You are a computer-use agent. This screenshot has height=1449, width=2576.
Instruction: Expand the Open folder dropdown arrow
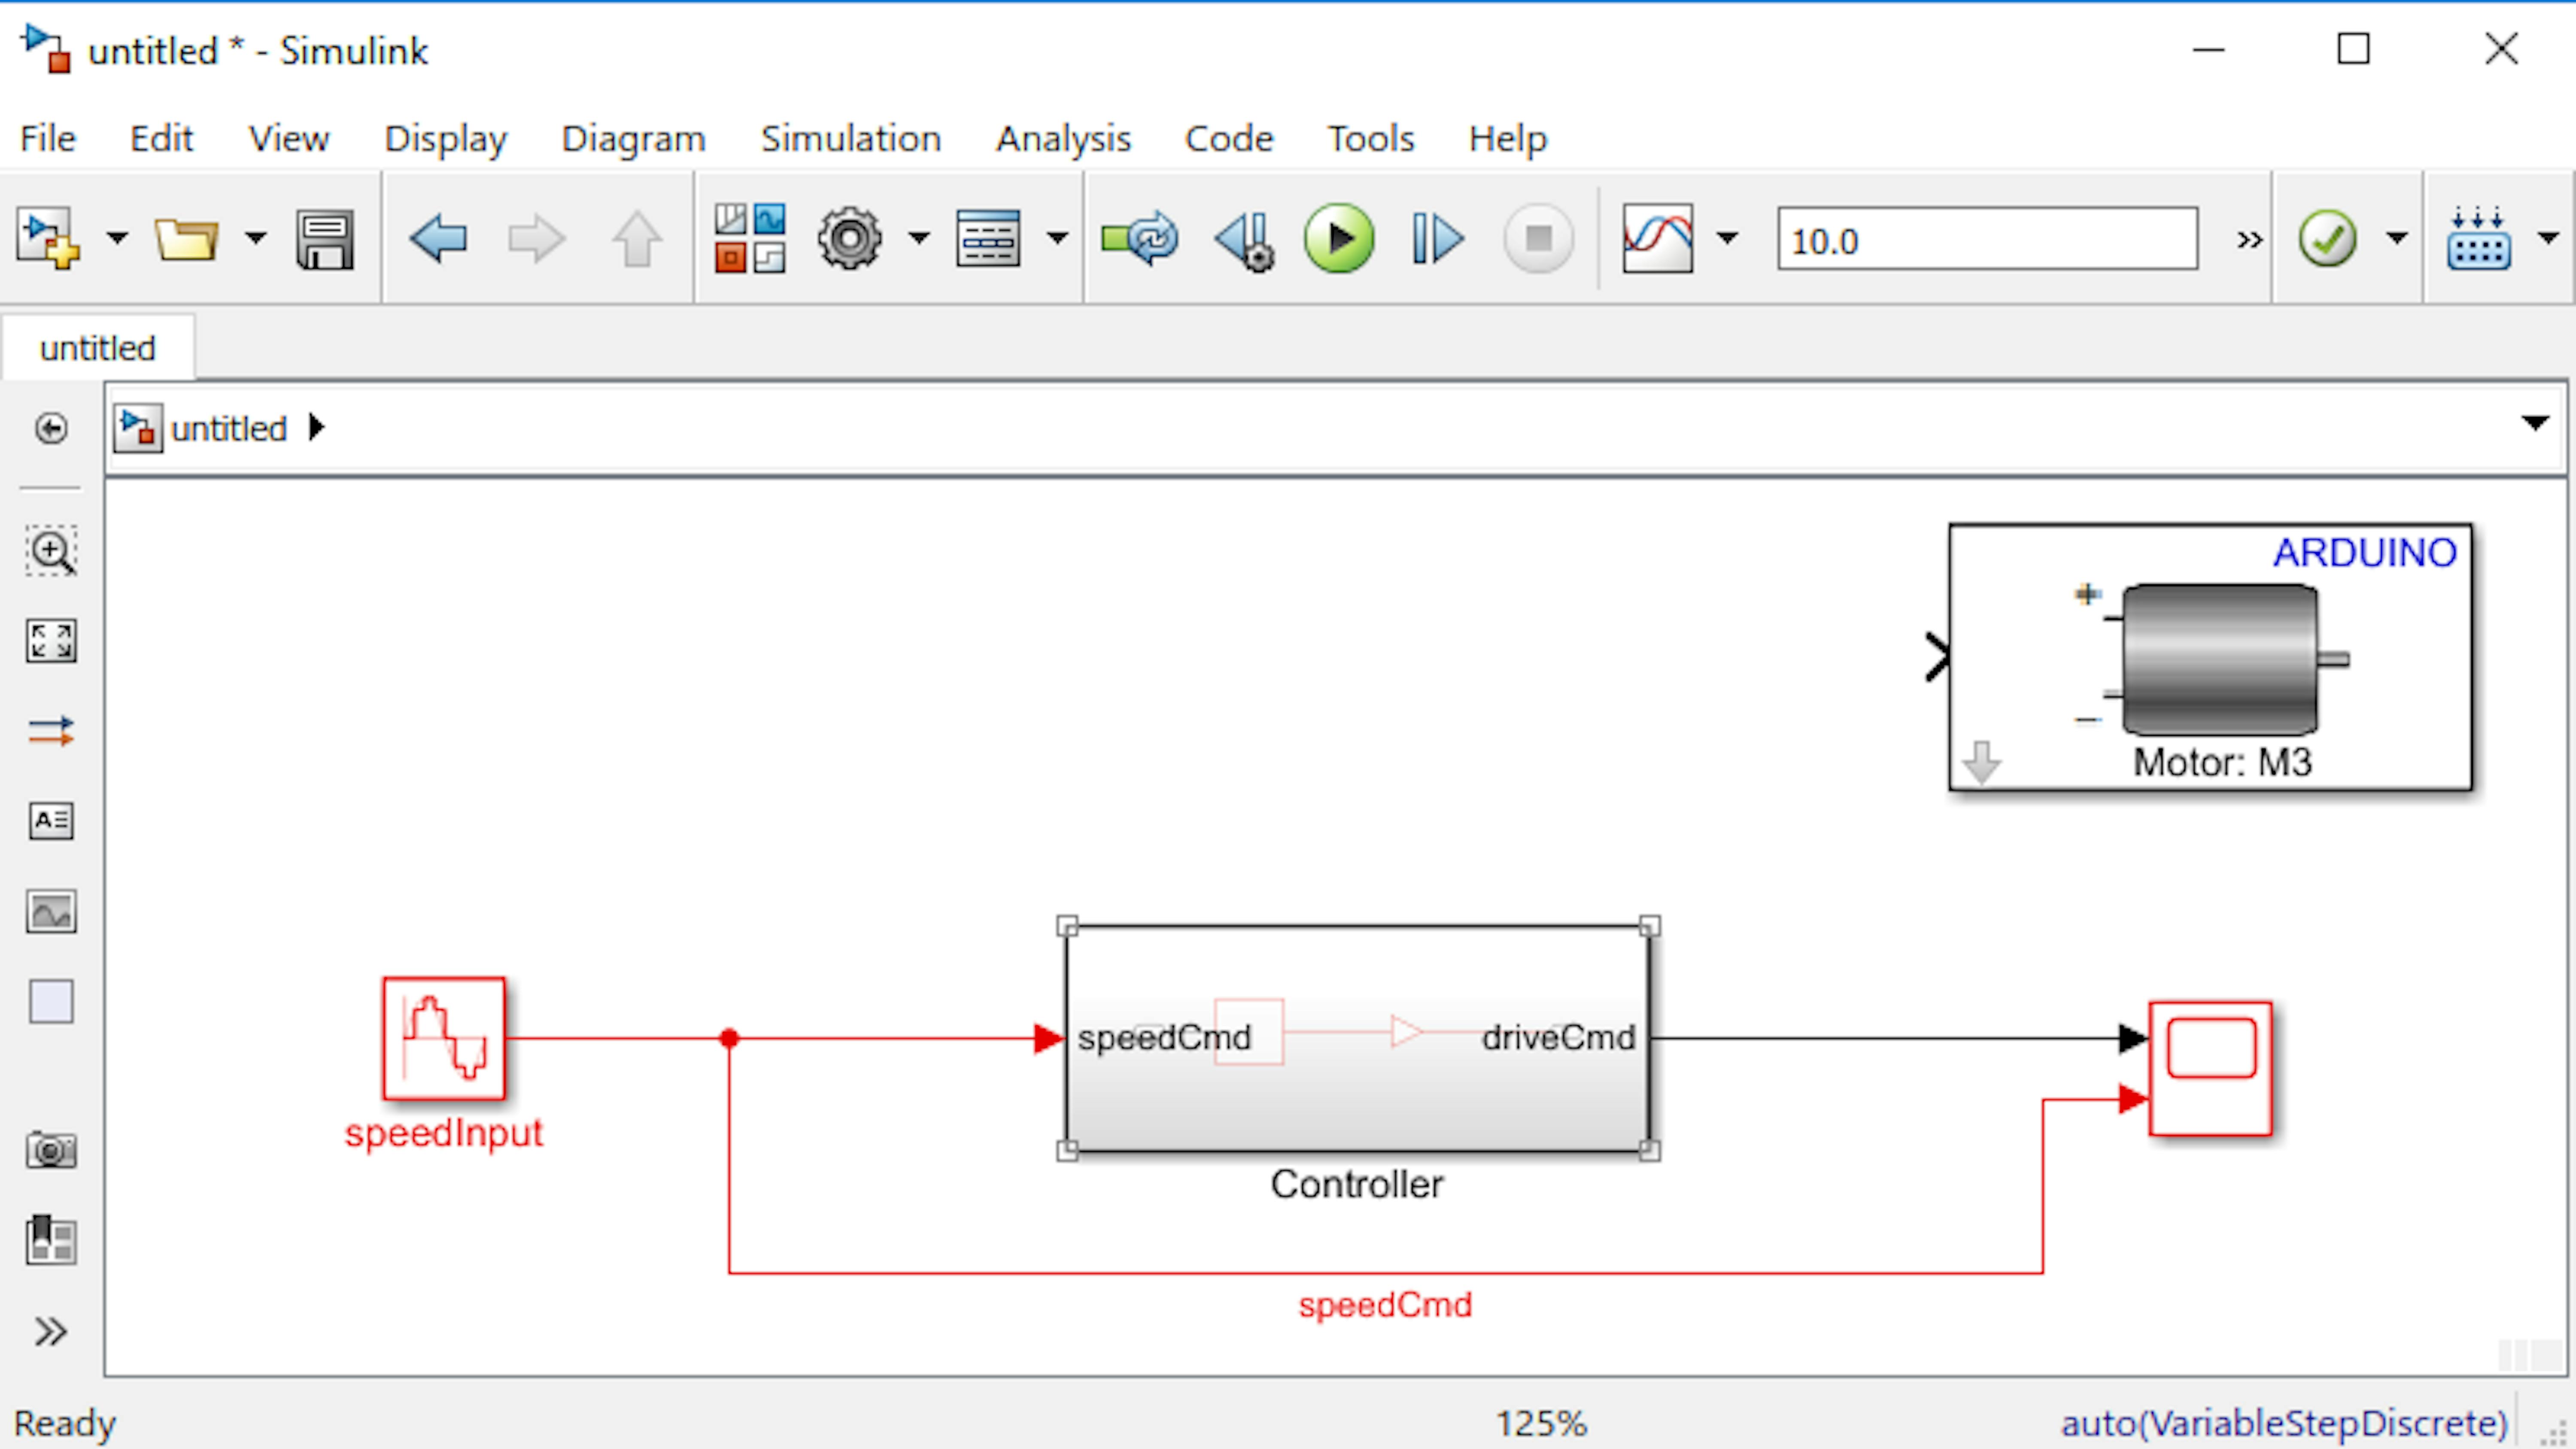pyautogui.click(x=256, y=239)
